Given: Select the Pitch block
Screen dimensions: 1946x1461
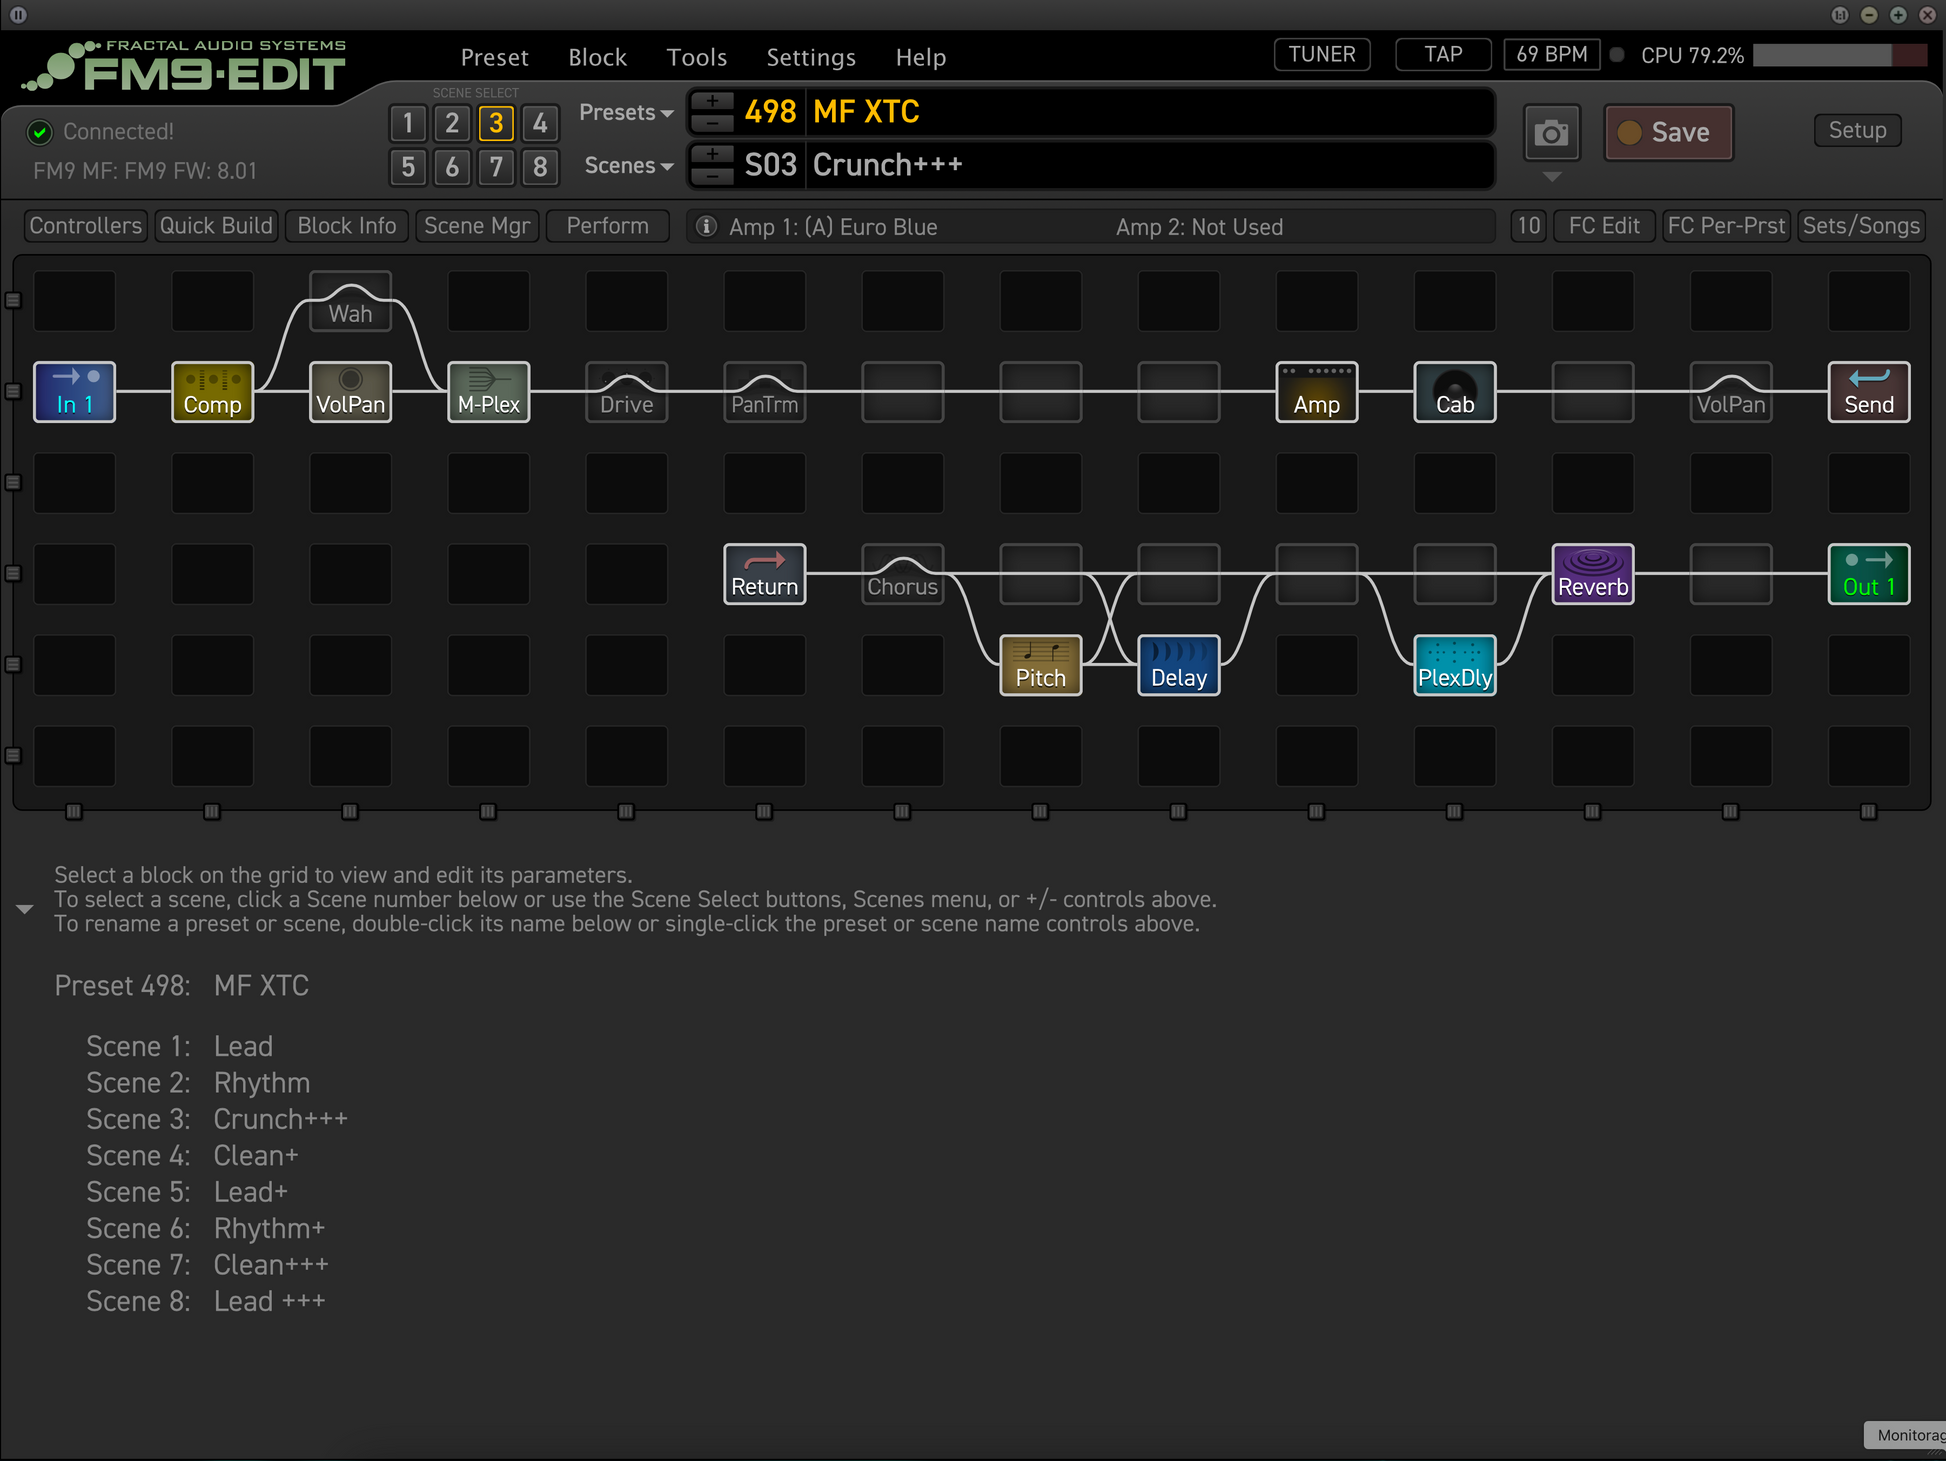Looking at the screenshot, I should pos(1040,665).
